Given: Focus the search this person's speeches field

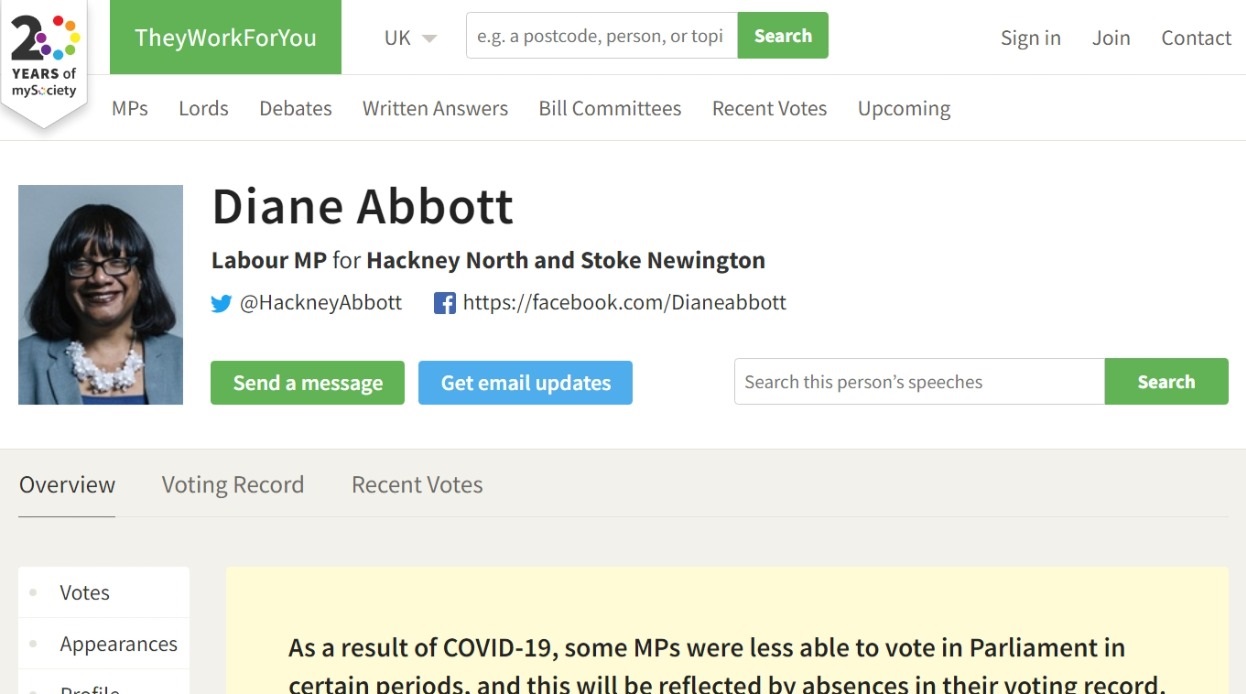Looking at the screenshot, I should [919, 382].
